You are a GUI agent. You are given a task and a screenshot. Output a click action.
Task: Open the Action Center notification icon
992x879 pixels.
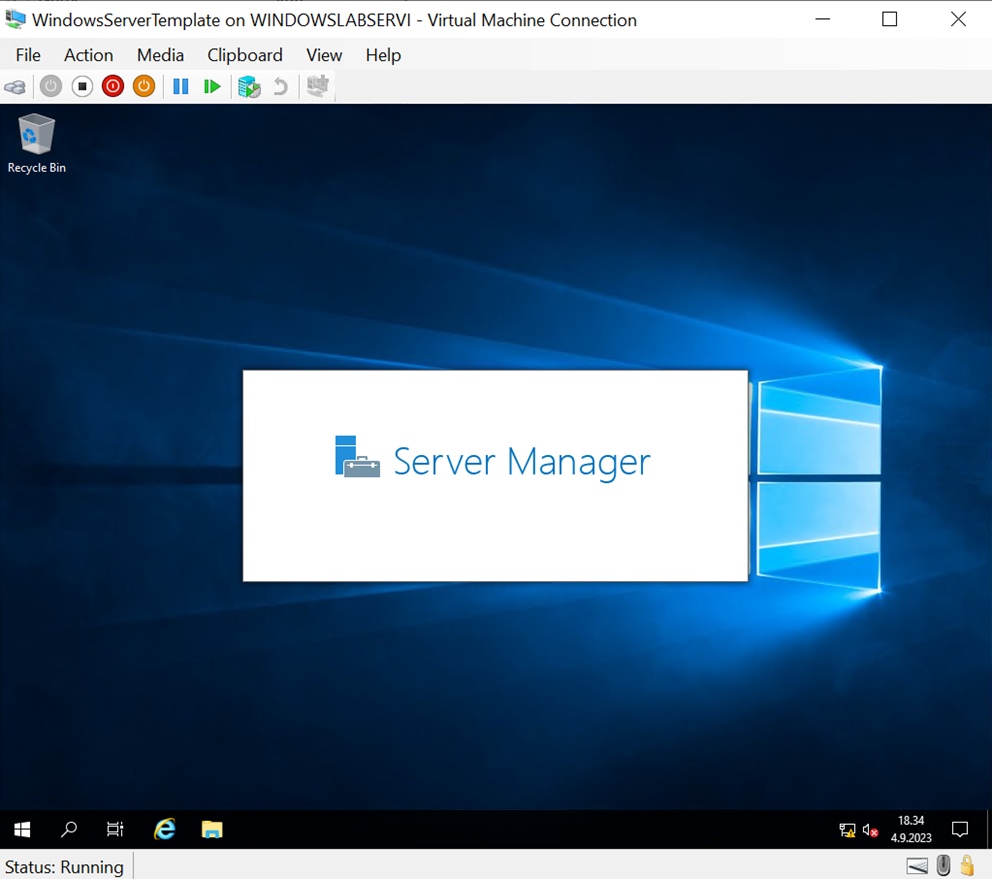pyautogui.click(x=959, y=829)
